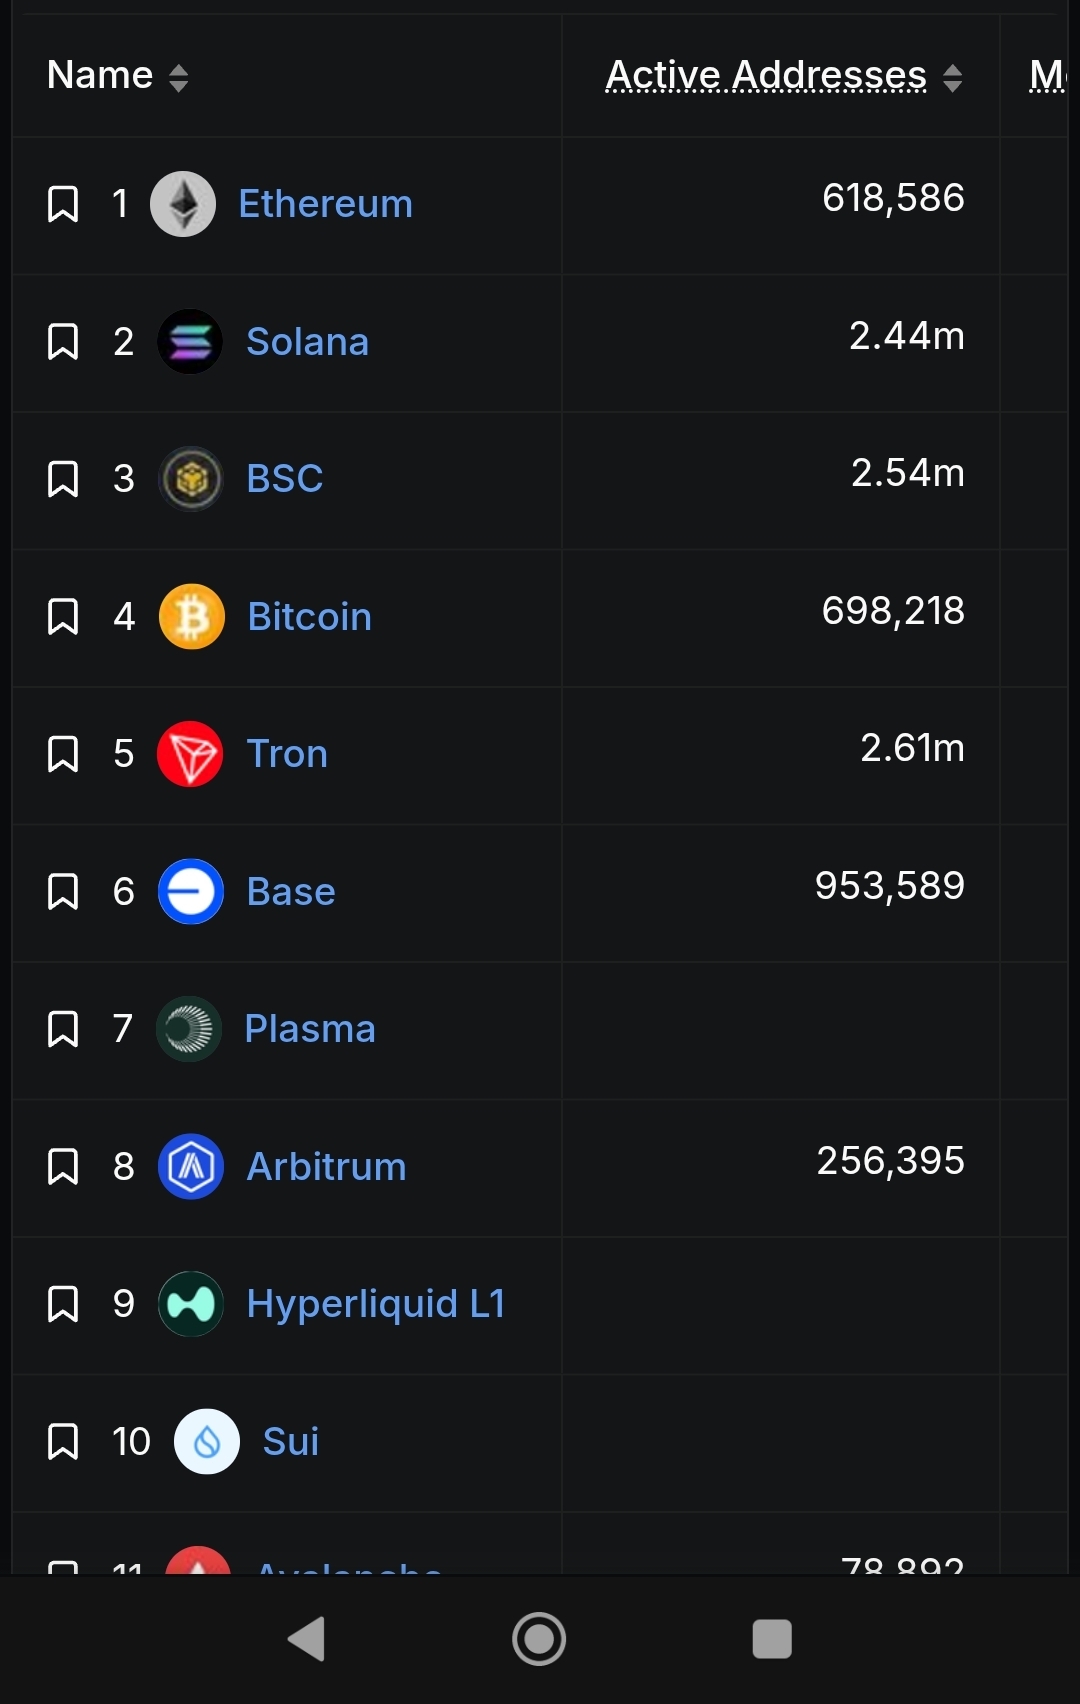Click the Base chain logo icon
Screen dimensions: 1080x1704
pyautogui.click(x=191, y=892)
